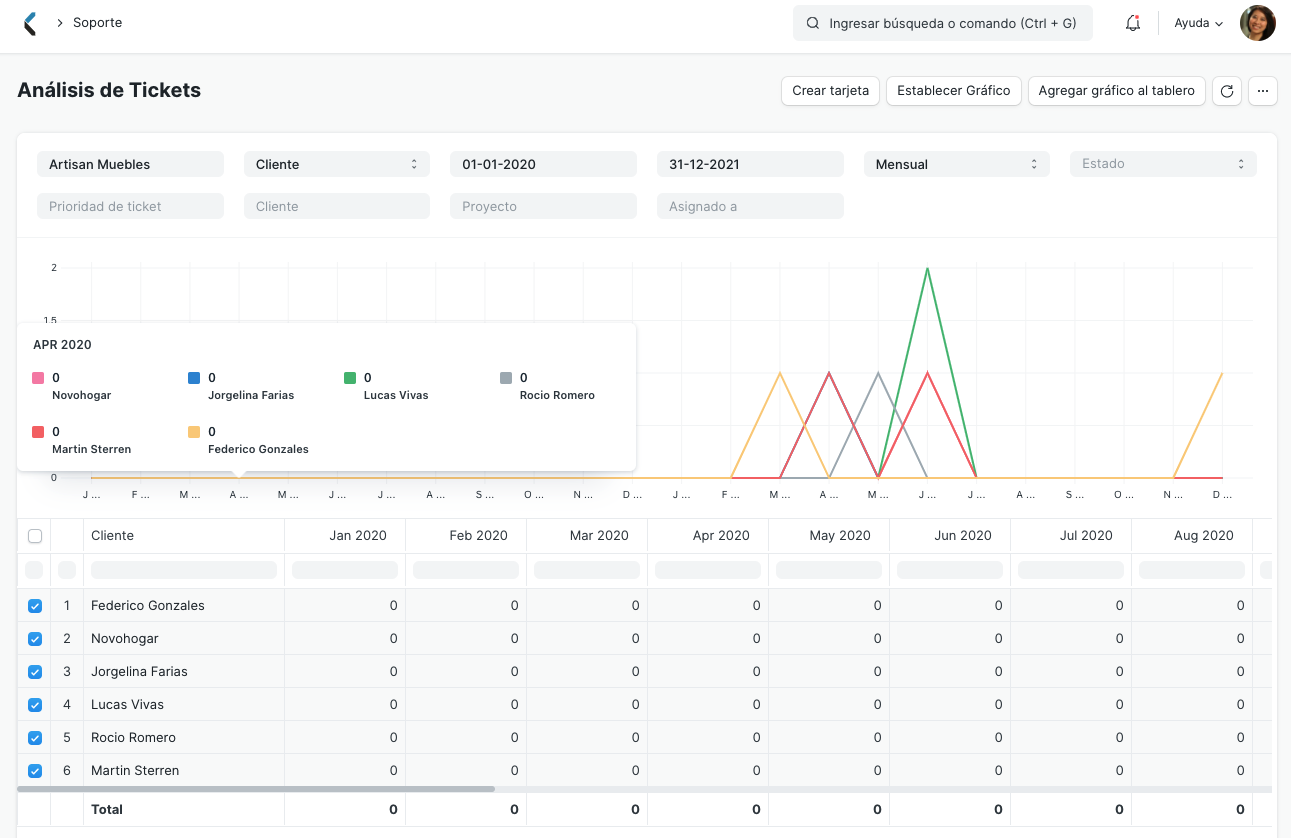1291x838 pixels.
Task: Uncheck the select-all header checkbox
Action: point(35,535)
